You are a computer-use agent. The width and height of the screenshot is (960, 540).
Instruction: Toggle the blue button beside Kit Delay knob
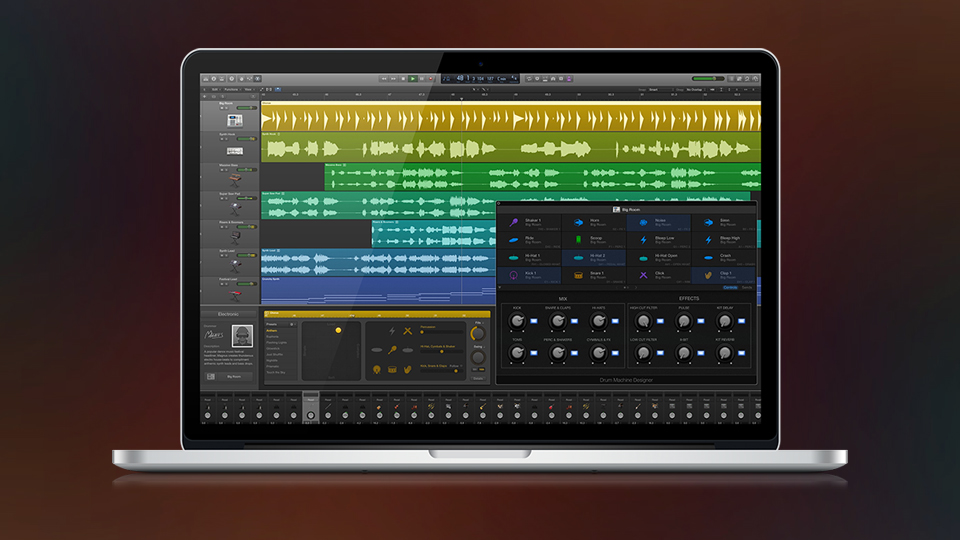pyautogui.click(x=741, y=321)
